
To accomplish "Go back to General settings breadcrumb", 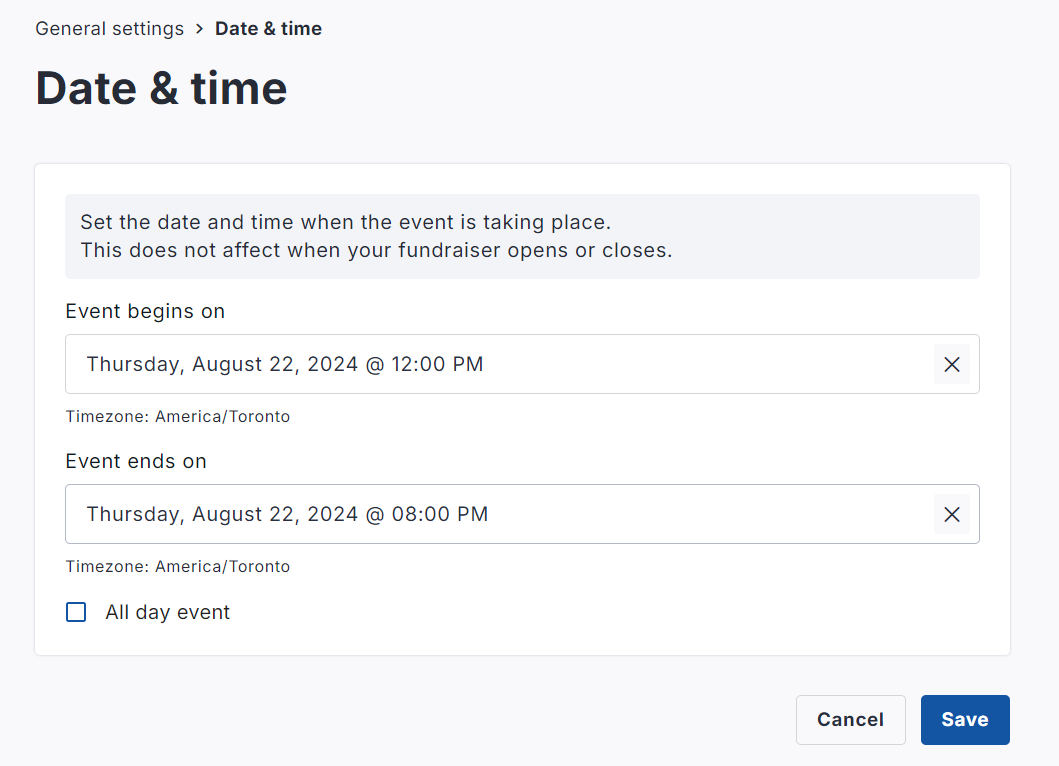I will coord(110,28).
